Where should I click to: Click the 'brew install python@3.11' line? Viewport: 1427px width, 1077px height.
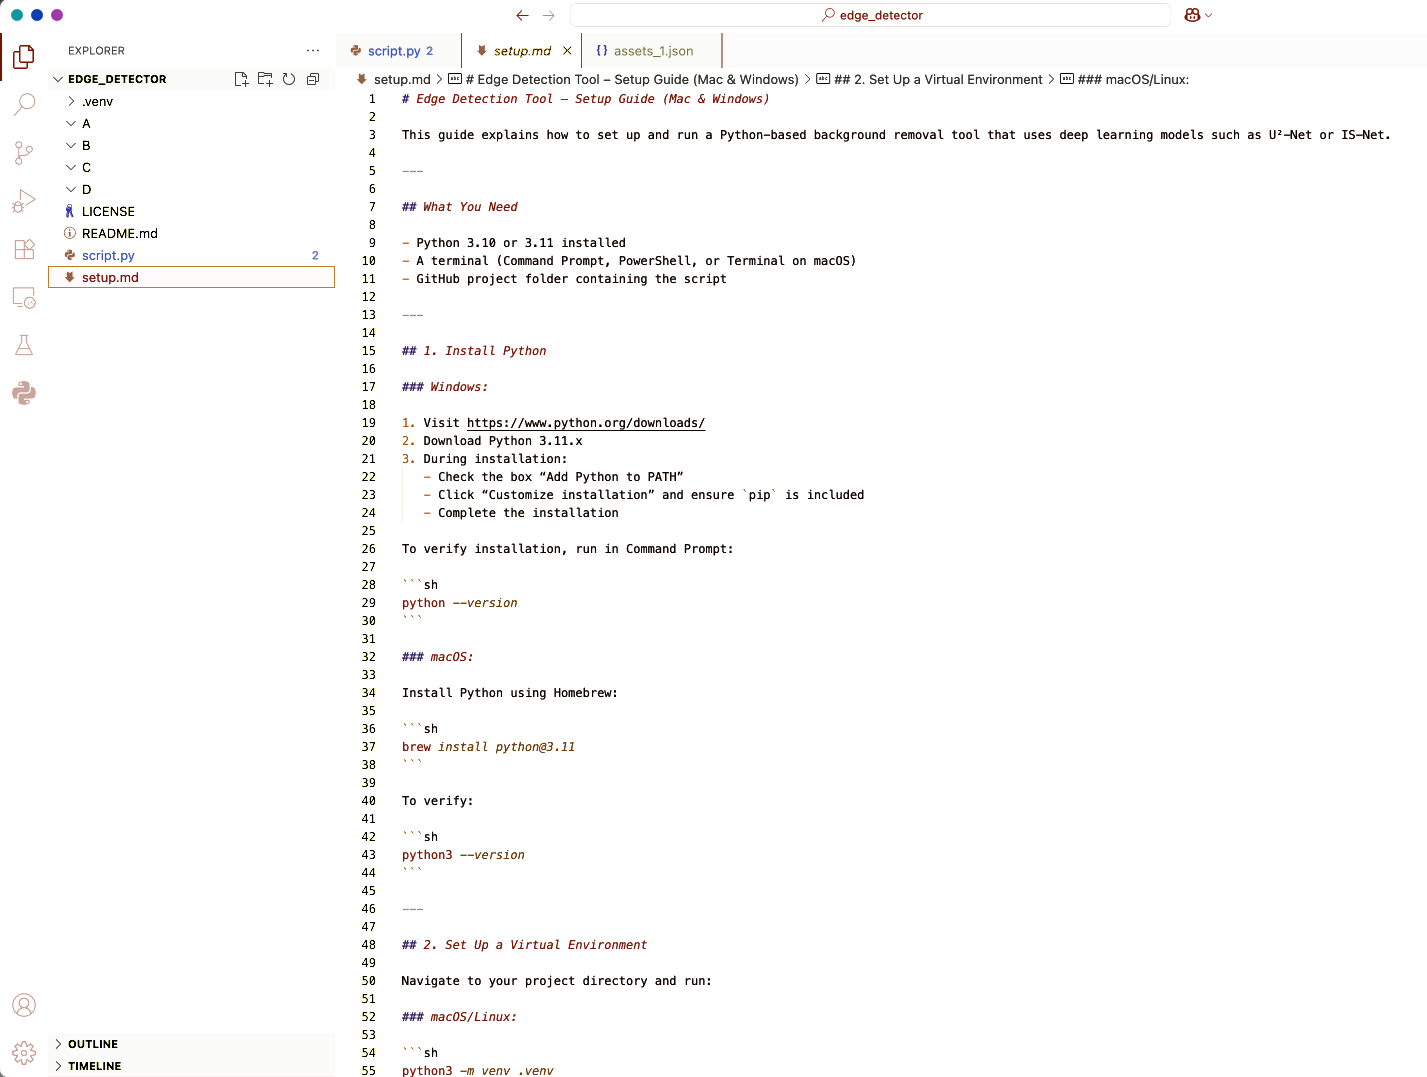(488, 747)
